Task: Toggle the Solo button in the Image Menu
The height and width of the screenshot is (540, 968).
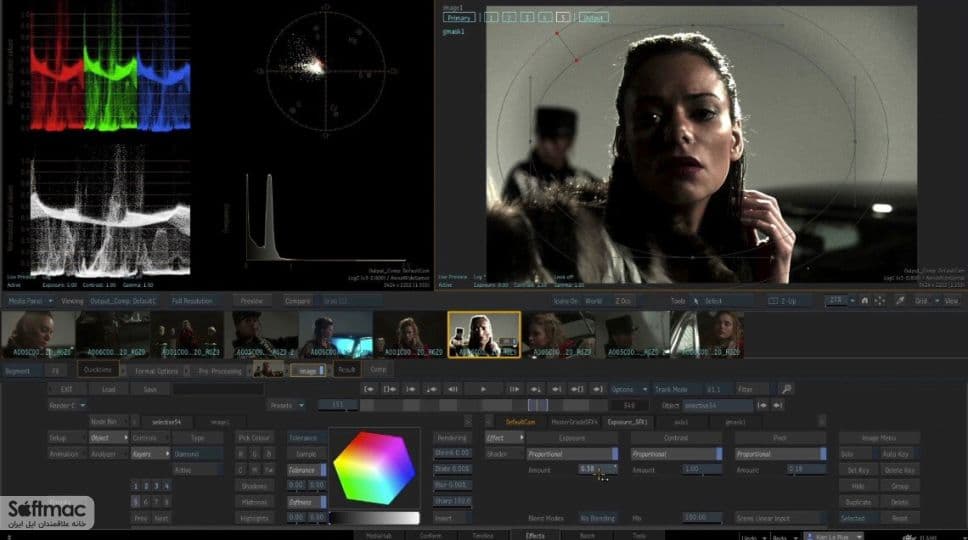Action: click(x=857, y=454)
